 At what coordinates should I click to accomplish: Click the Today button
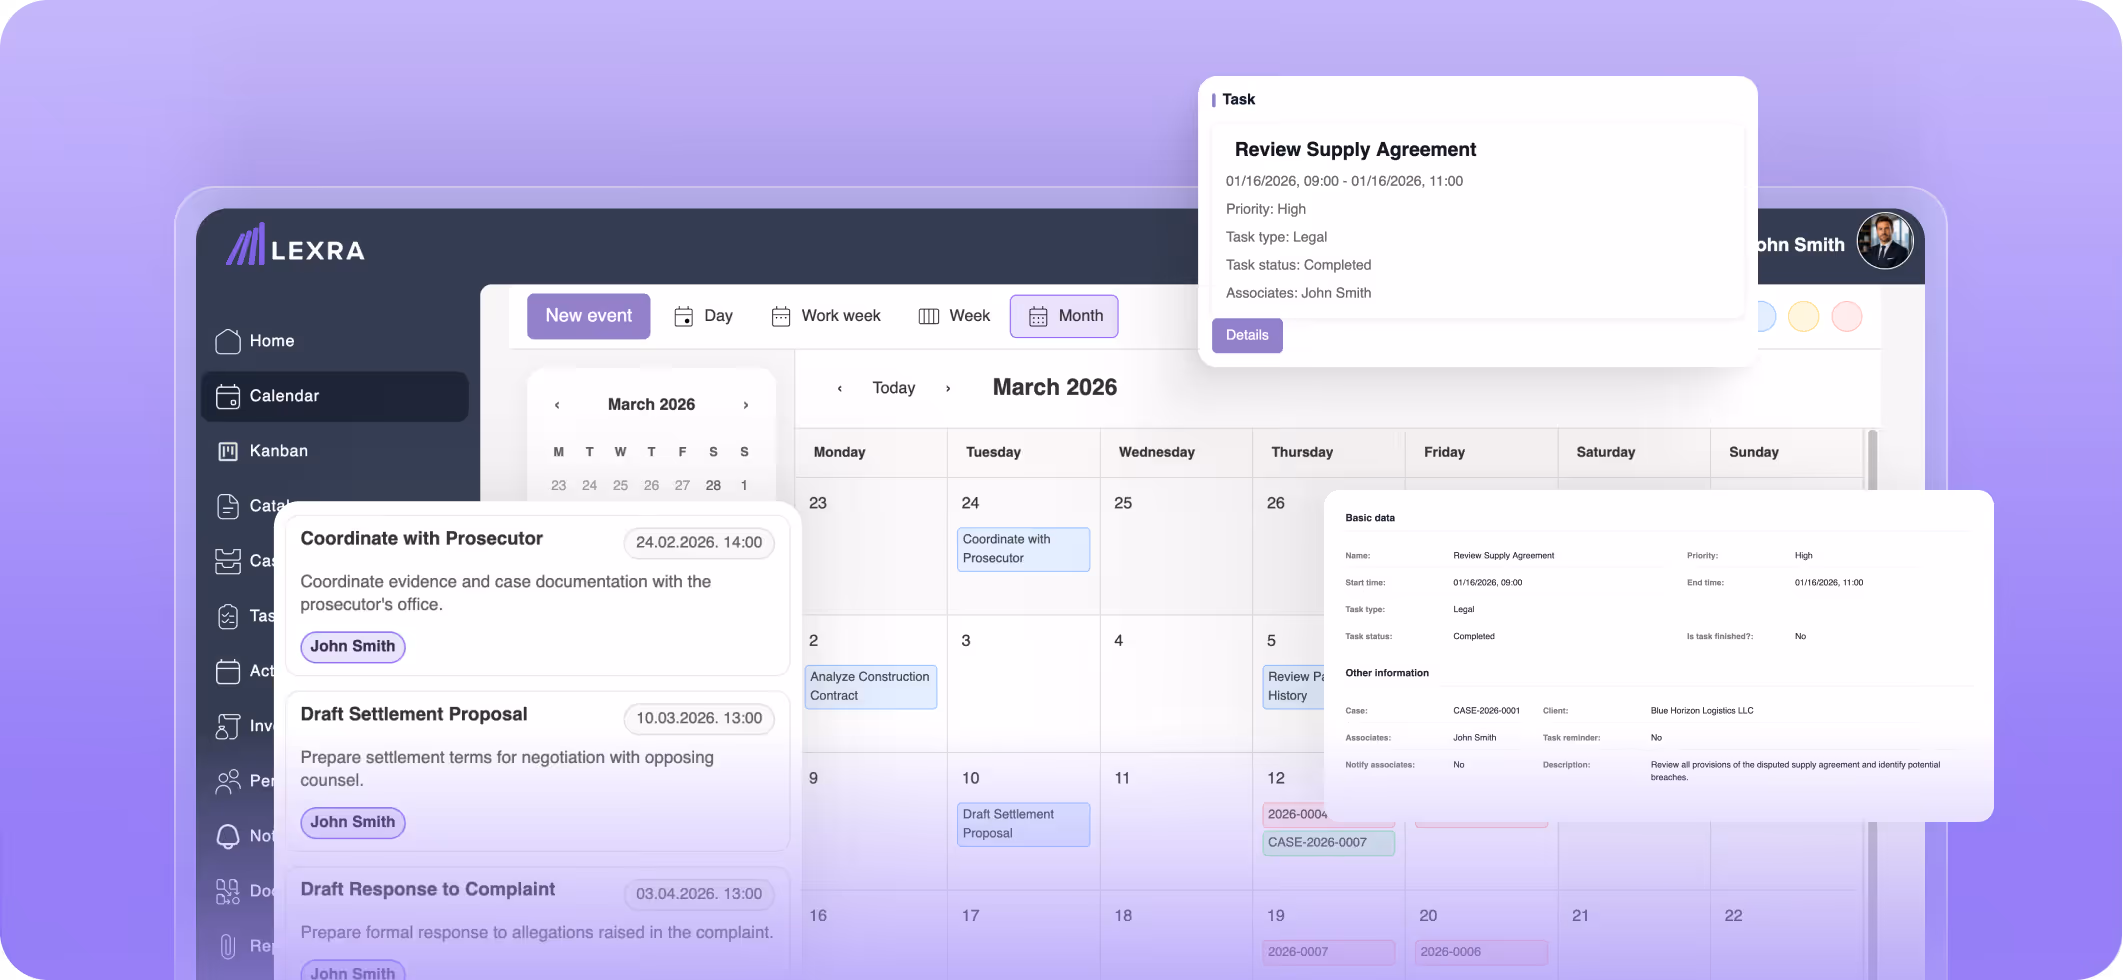tap(894, 388)
